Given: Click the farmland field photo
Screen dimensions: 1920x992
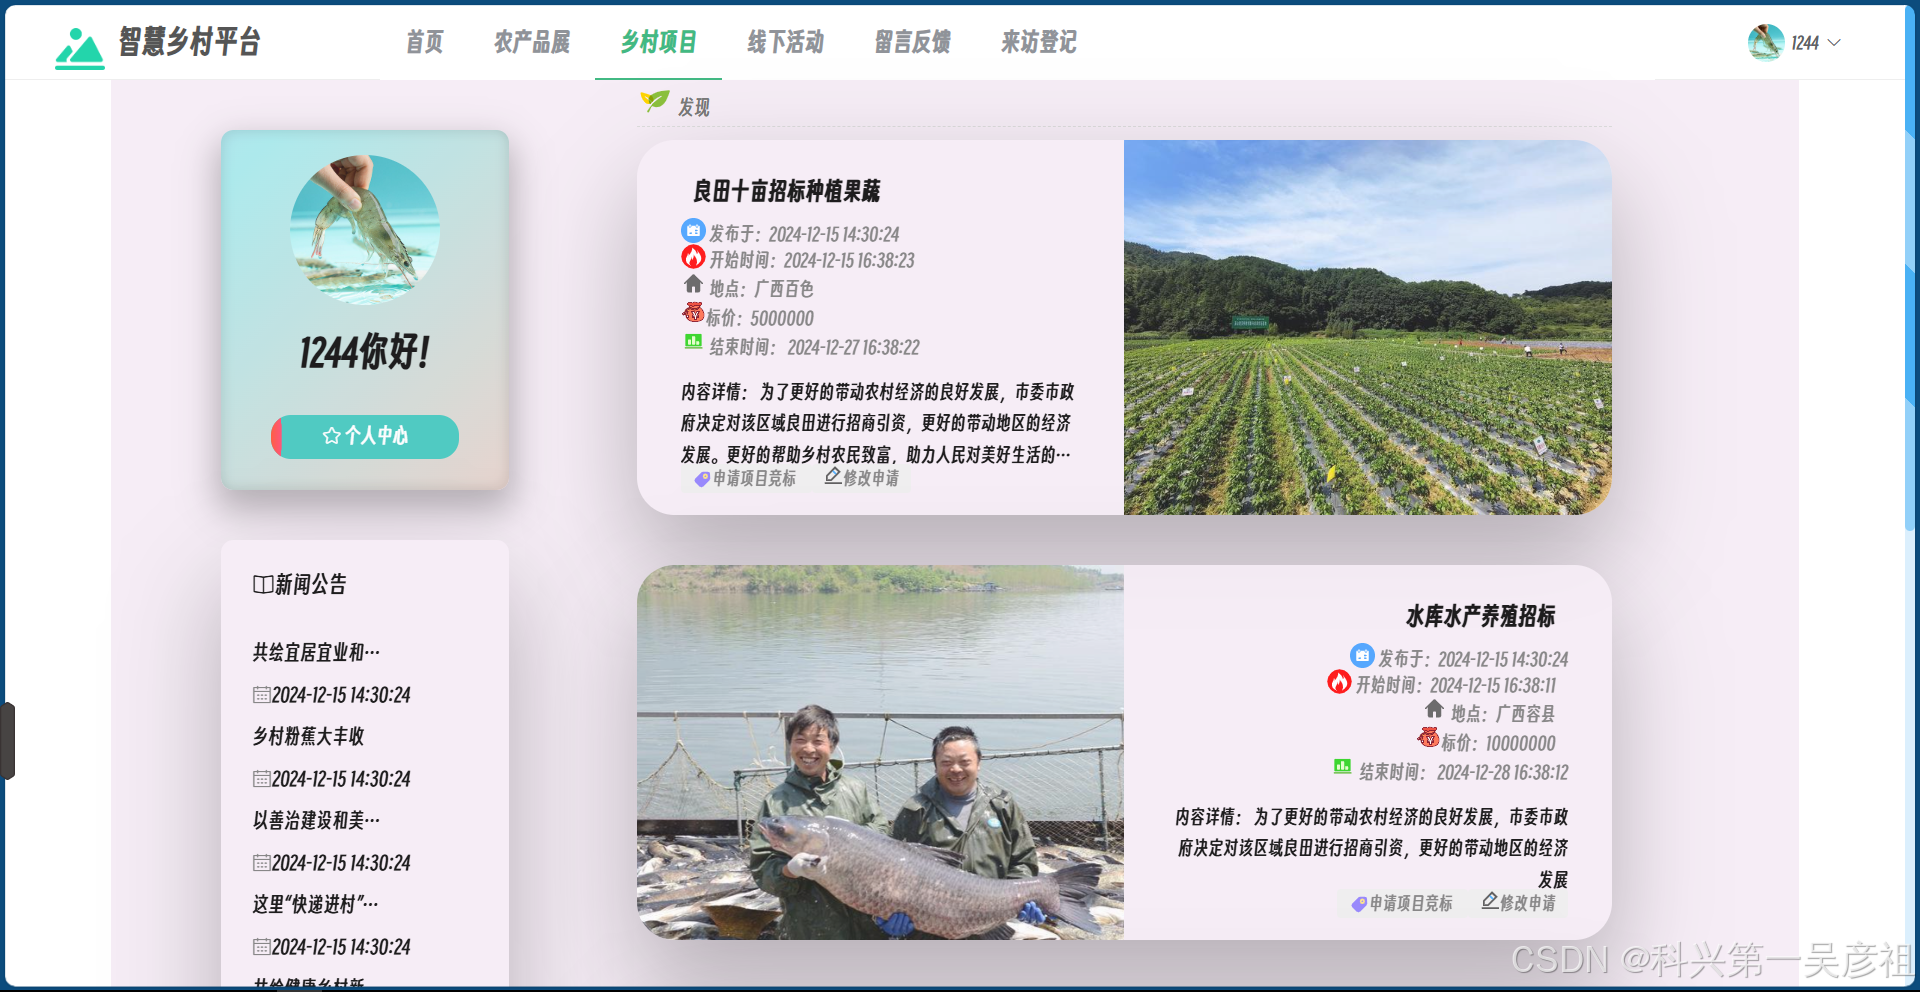Looking at the screenshot, I should 1367,327.
